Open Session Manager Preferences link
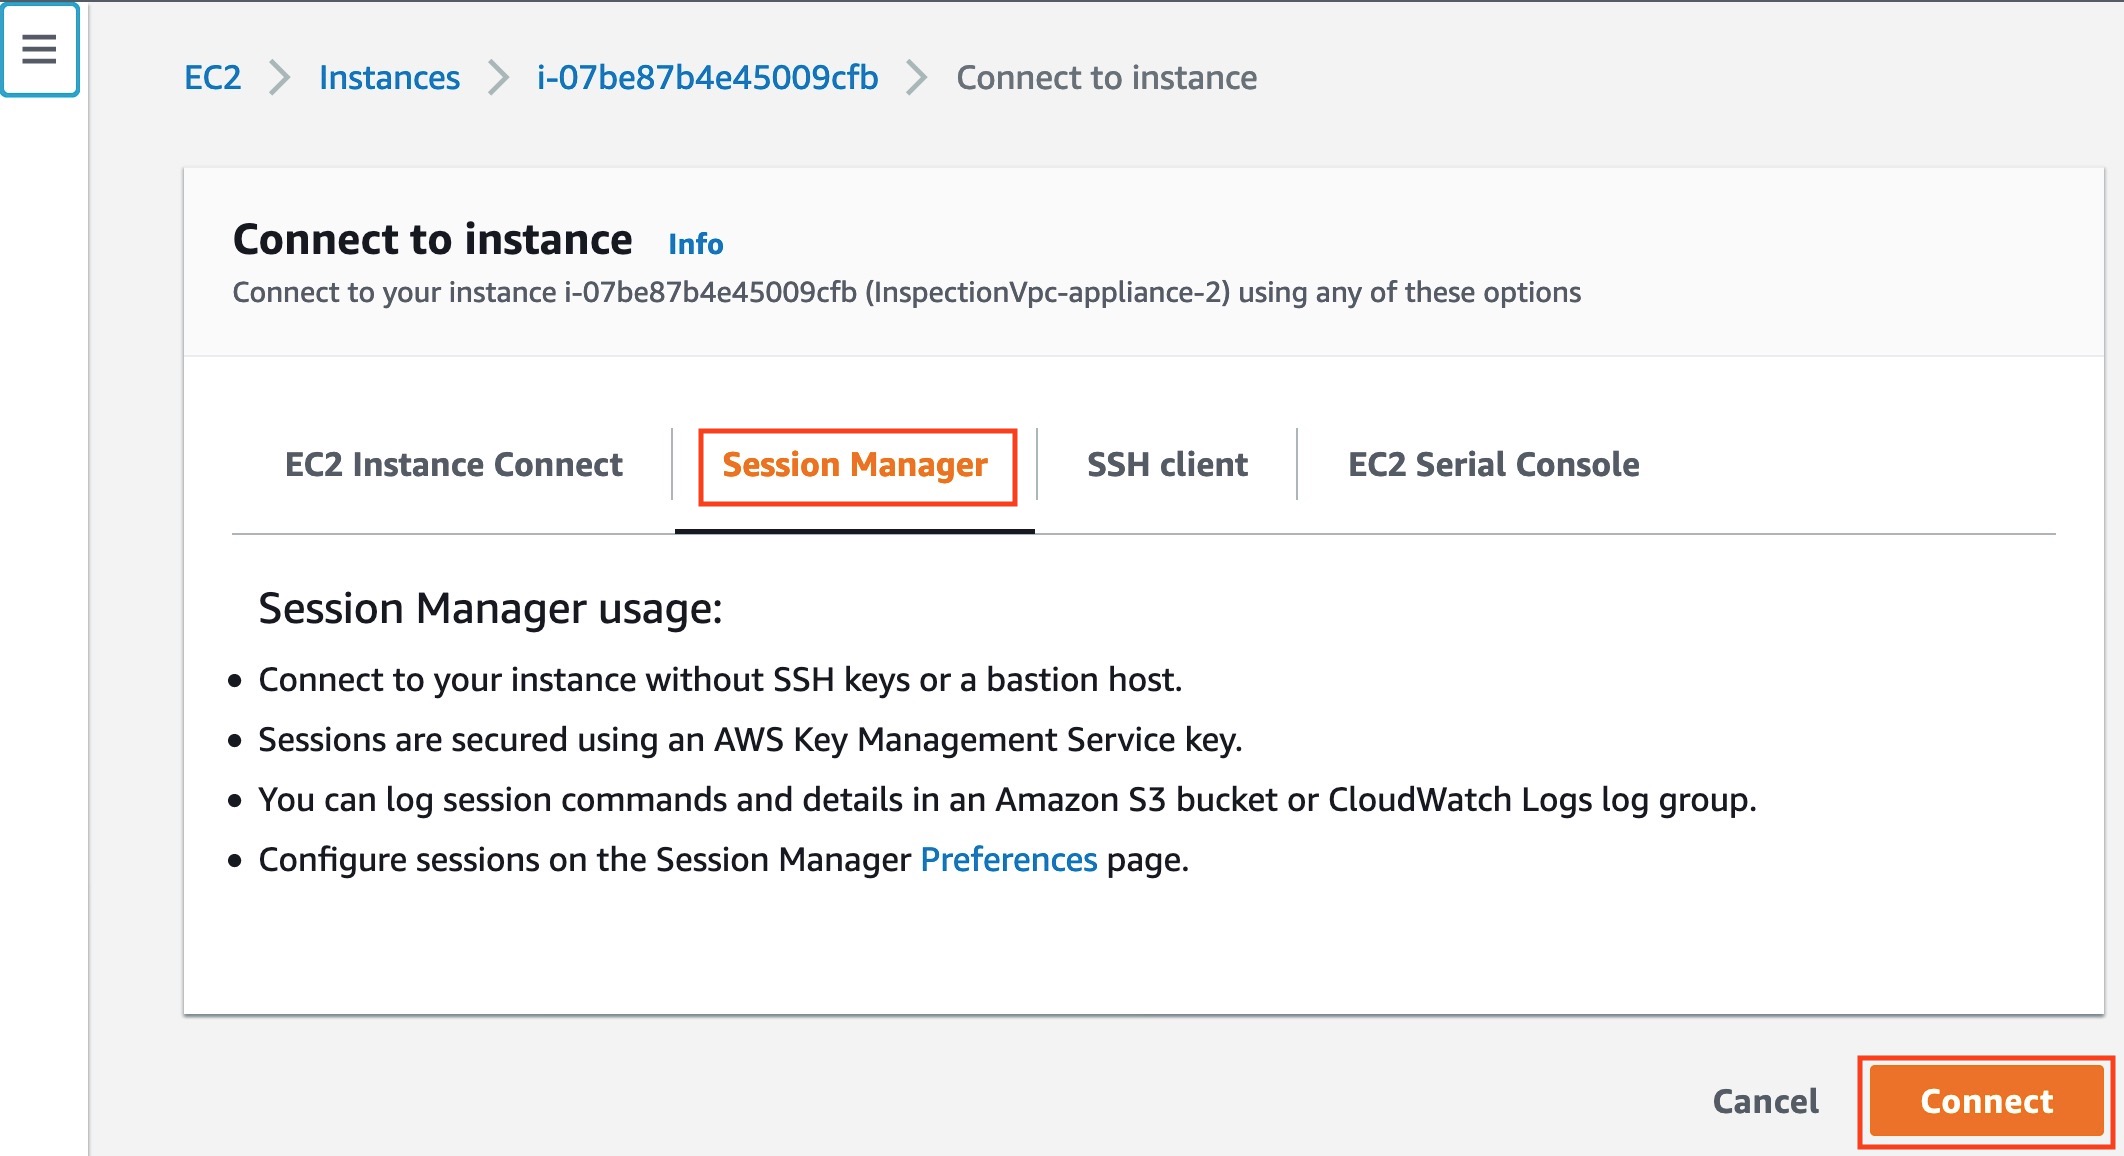 coord(1008,860)
